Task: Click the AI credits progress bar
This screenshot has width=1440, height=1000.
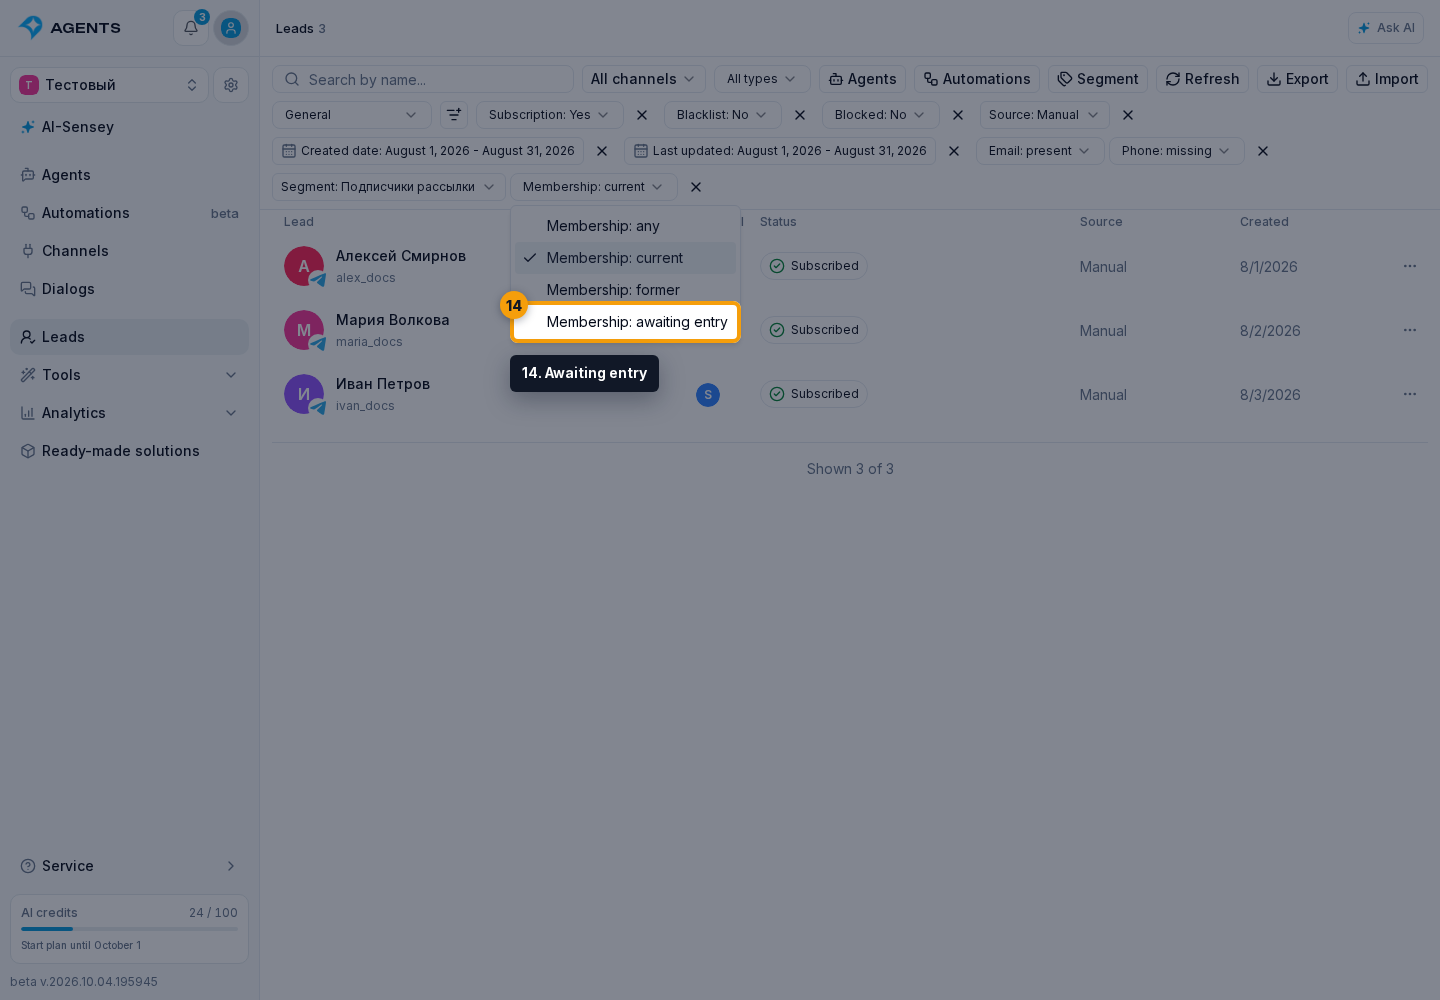Action: pyautogui.click(x=129, y=929)
